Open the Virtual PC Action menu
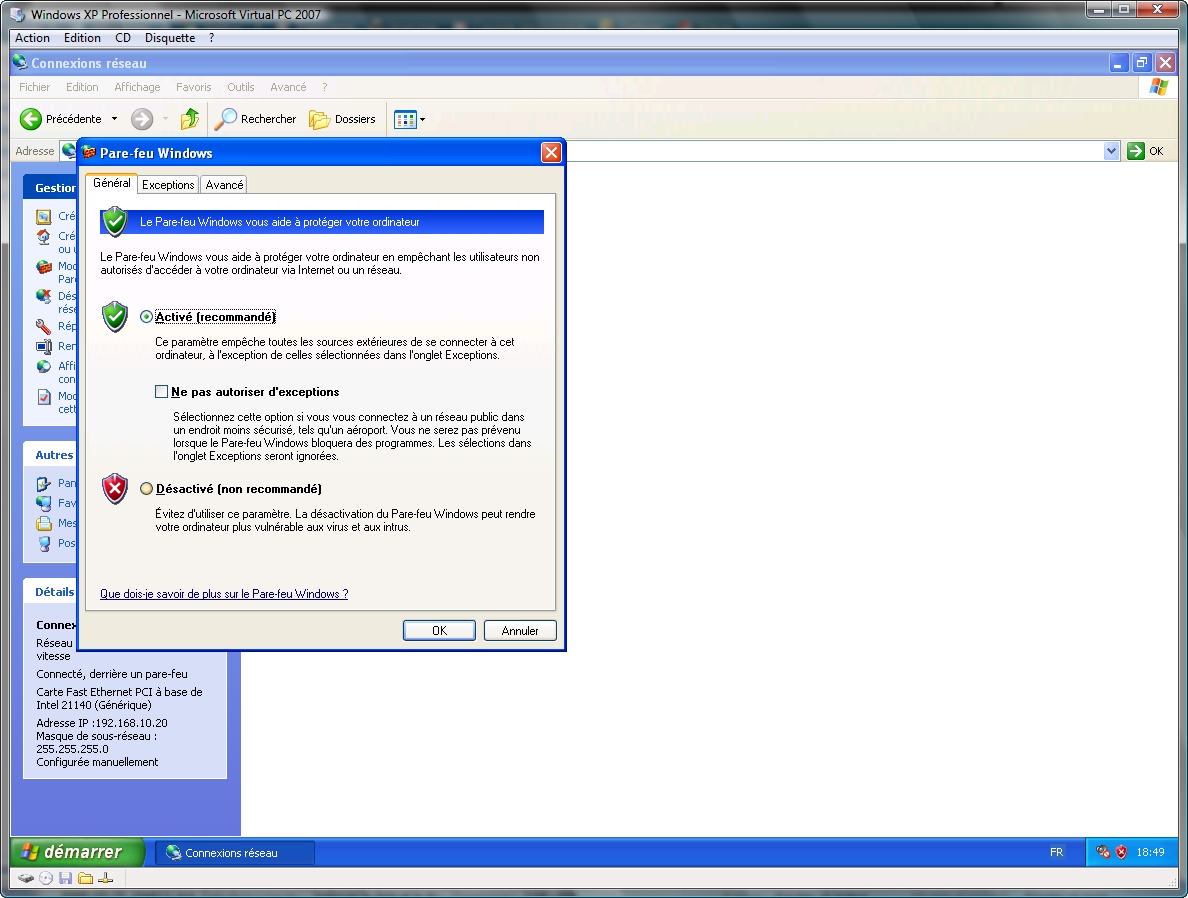The width and height of the screenshot is (1188, 898). point(33,38)
